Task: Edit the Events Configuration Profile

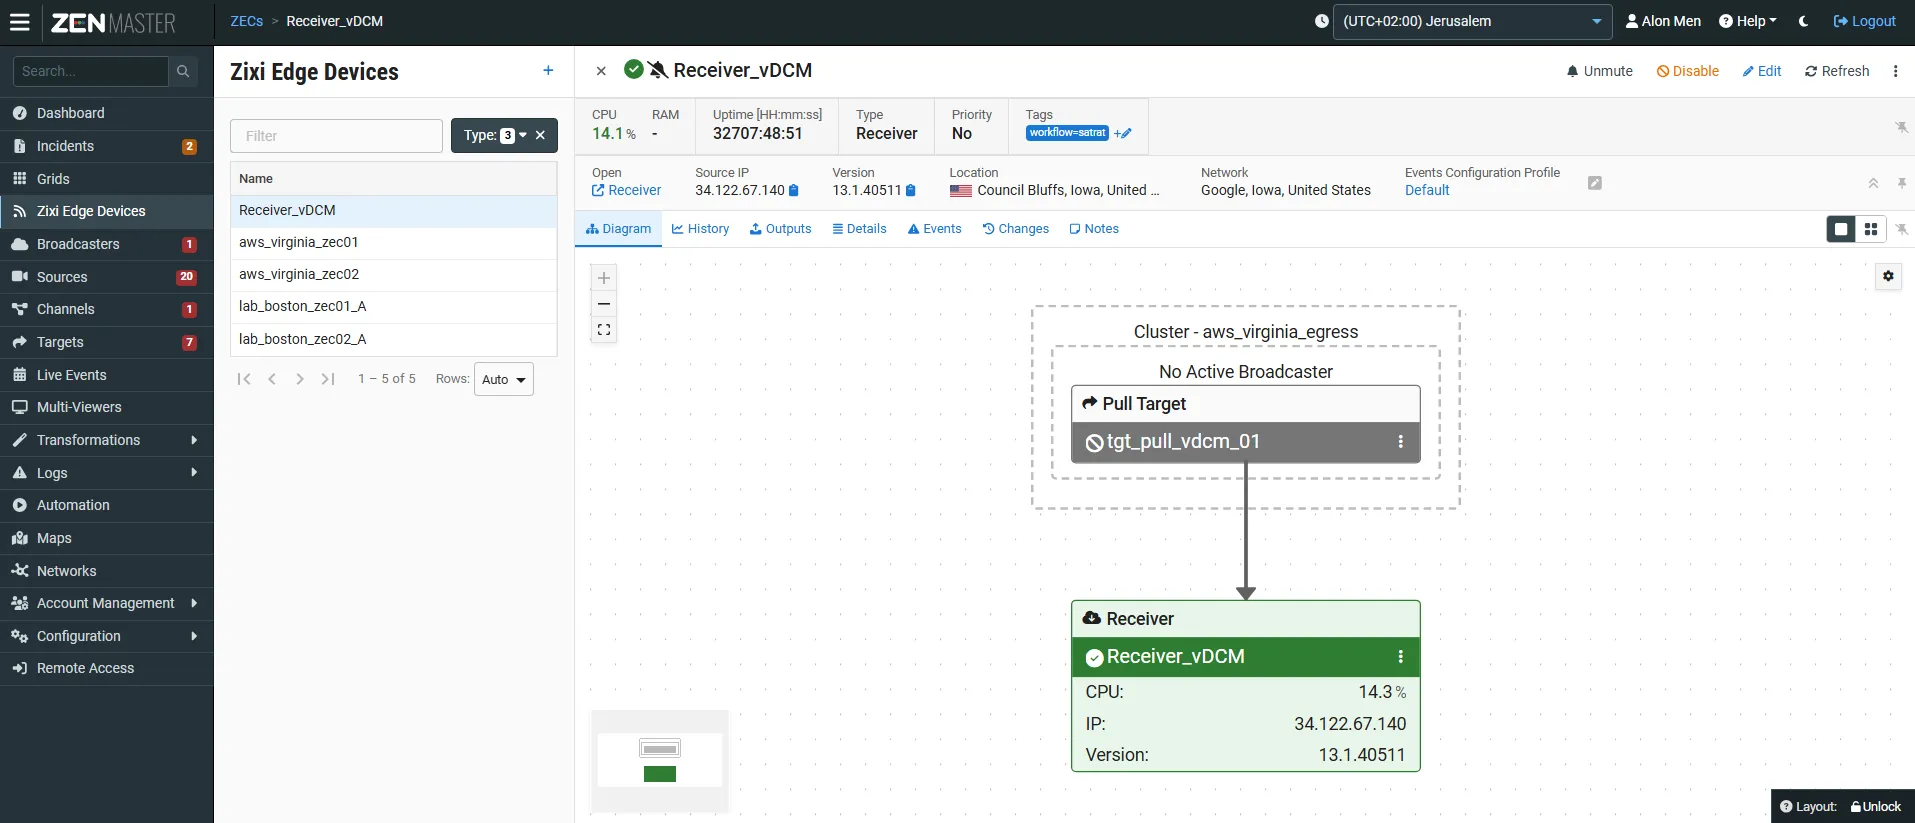Action: [1595, 183]
